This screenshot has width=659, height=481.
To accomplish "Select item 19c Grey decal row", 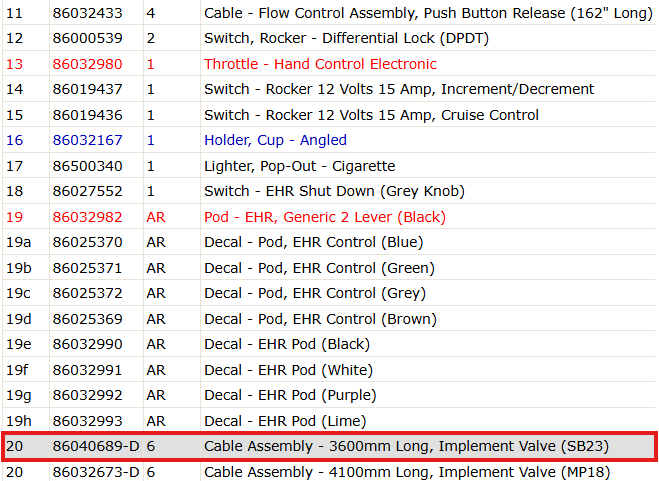I will (329, 293).
